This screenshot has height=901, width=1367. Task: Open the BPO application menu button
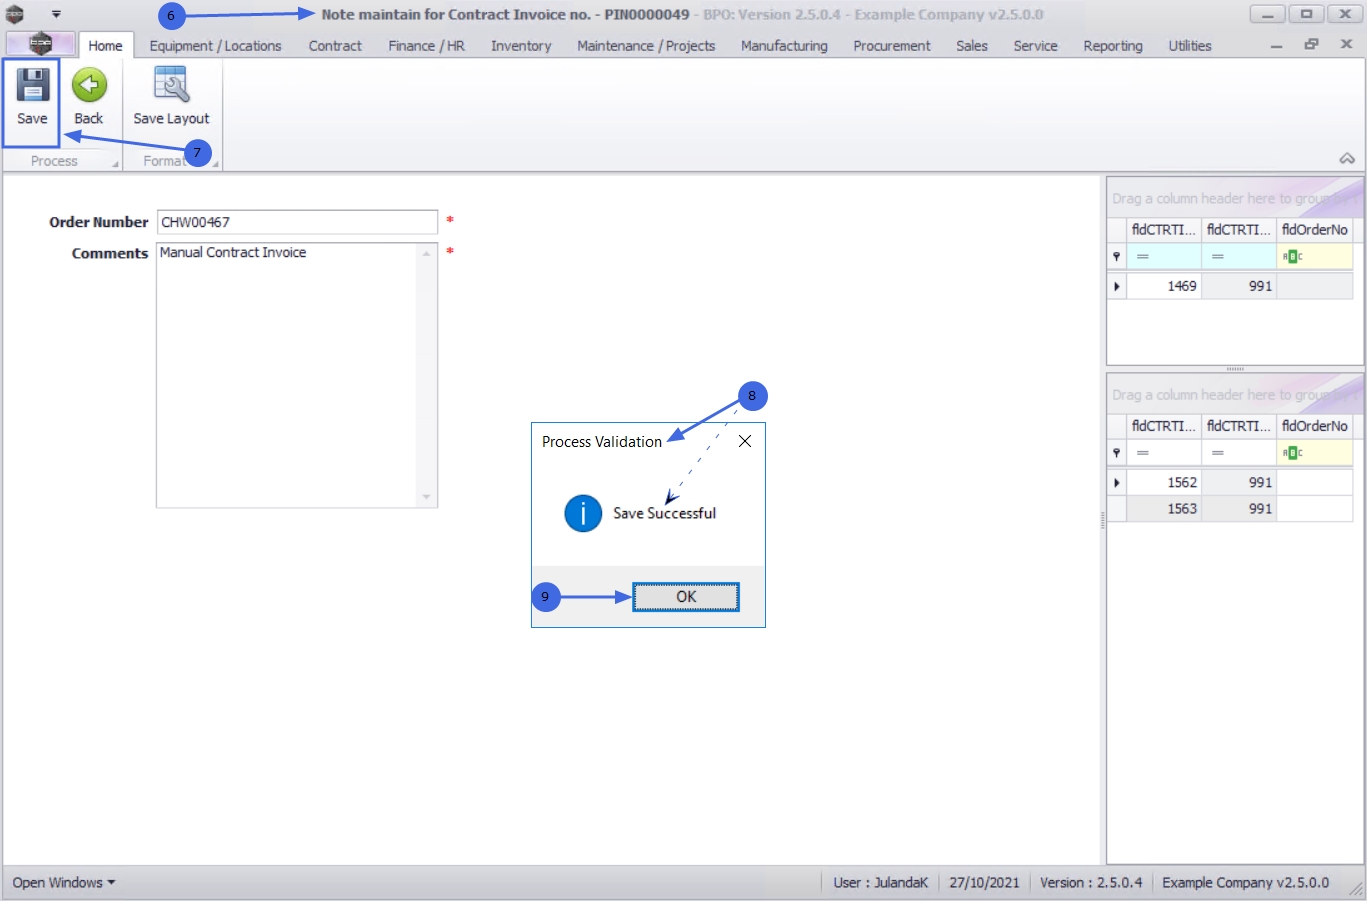[x=41, y=44]
